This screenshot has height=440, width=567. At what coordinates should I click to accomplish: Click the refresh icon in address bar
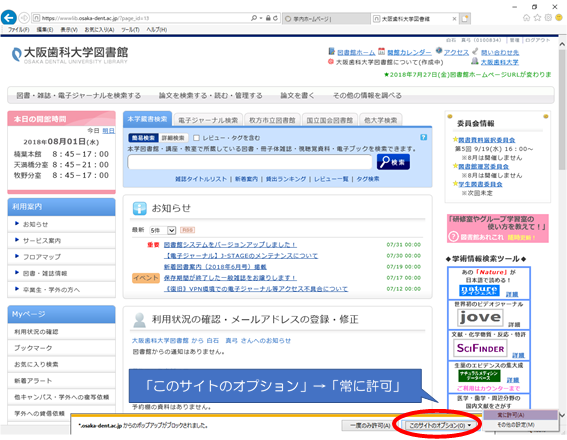click(x=276, y=18)
